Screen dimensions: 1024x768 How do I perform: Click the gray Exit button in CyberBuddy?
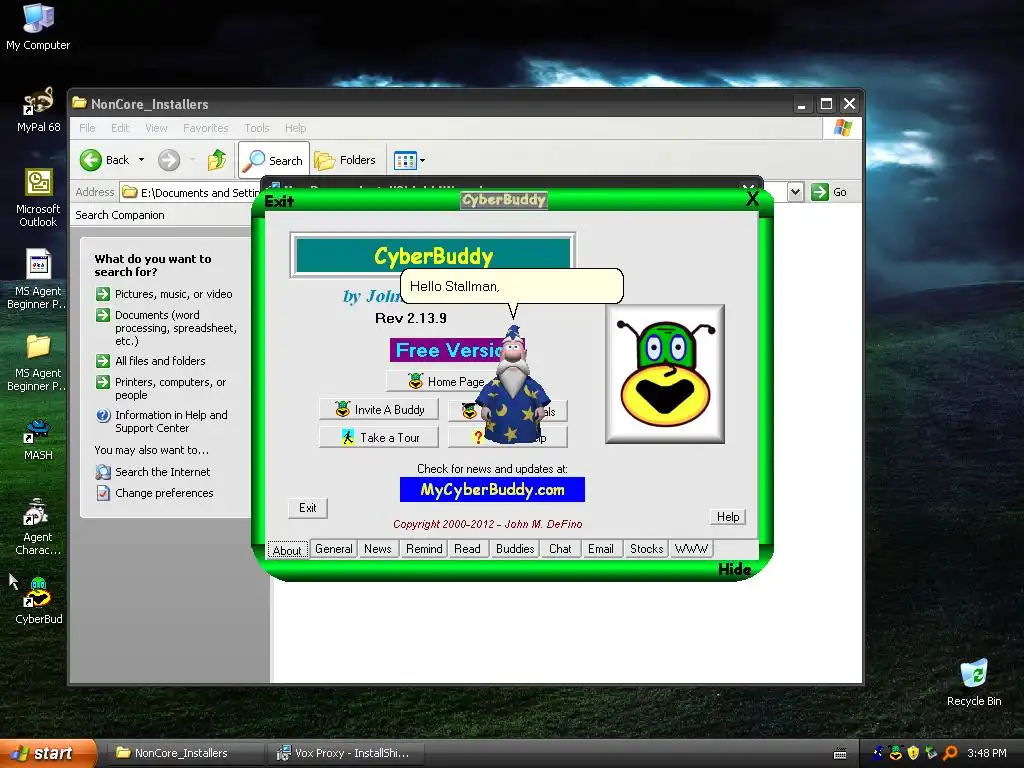point(308,508)
